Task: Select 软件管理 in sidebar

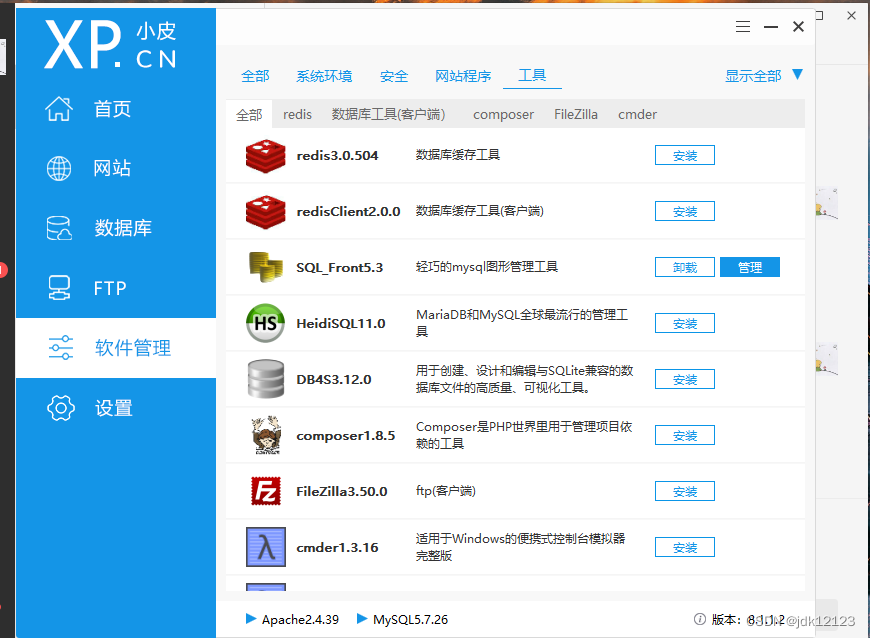Action: pos(115,348)
